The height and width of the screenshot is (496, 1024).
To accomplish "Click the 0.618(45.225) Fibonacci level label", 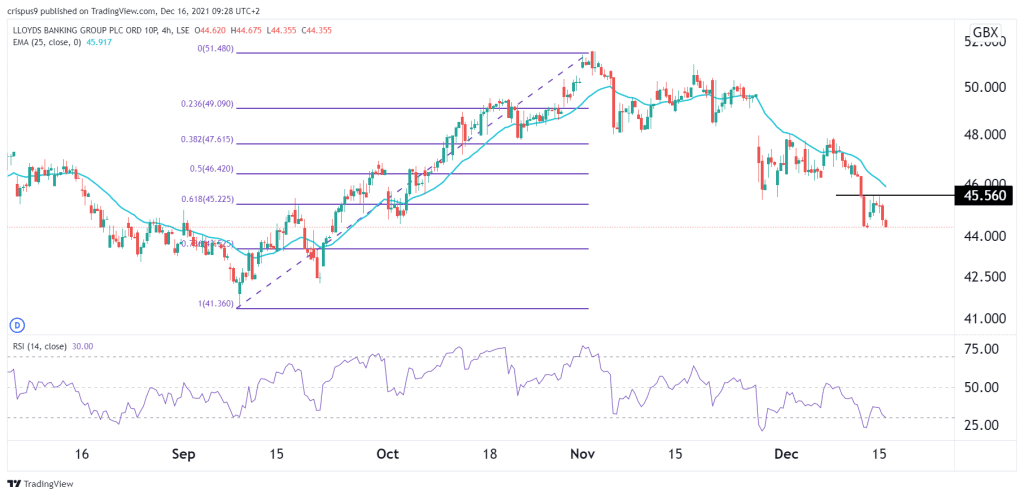I will click(207, 200).
